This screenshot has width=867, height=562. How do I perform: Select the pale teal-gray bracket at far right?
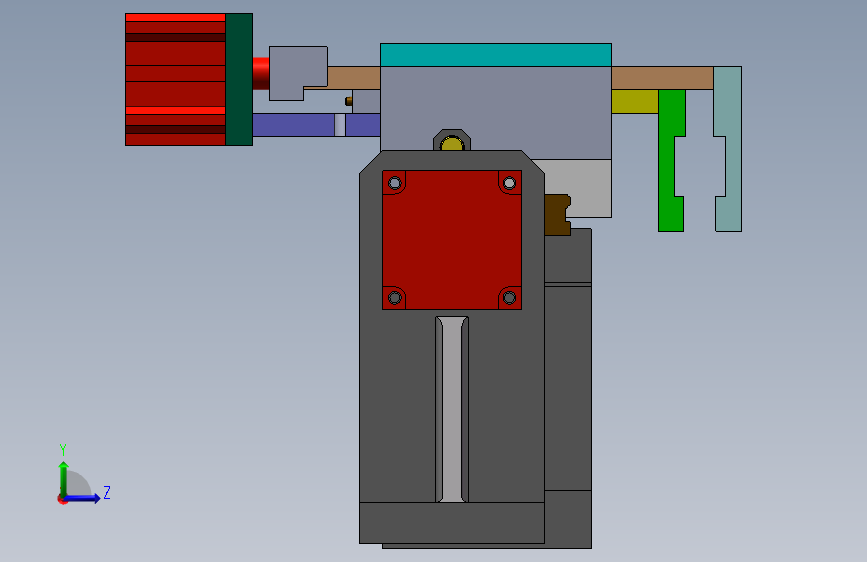[x=733, y=149]
